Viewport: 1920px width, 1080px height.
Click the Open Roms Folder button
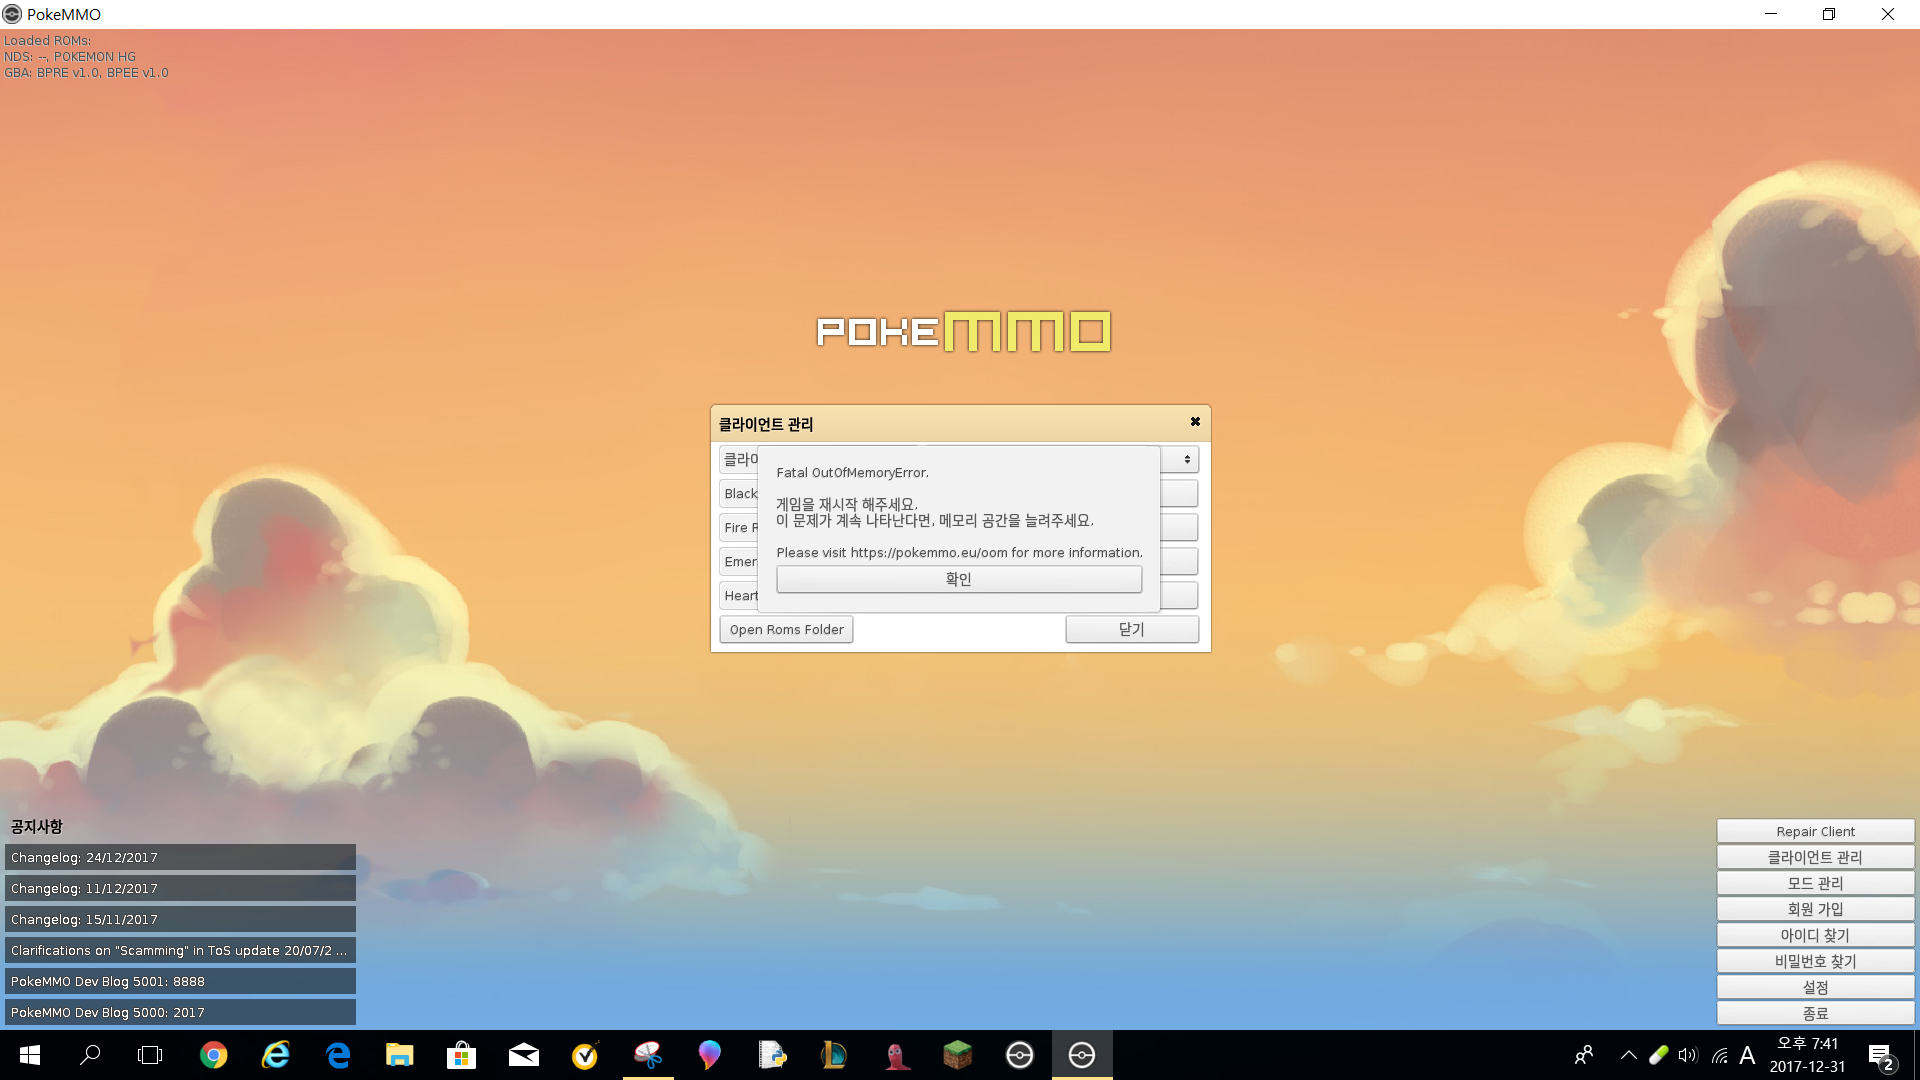pyautogui.click(x=786, y=629)
